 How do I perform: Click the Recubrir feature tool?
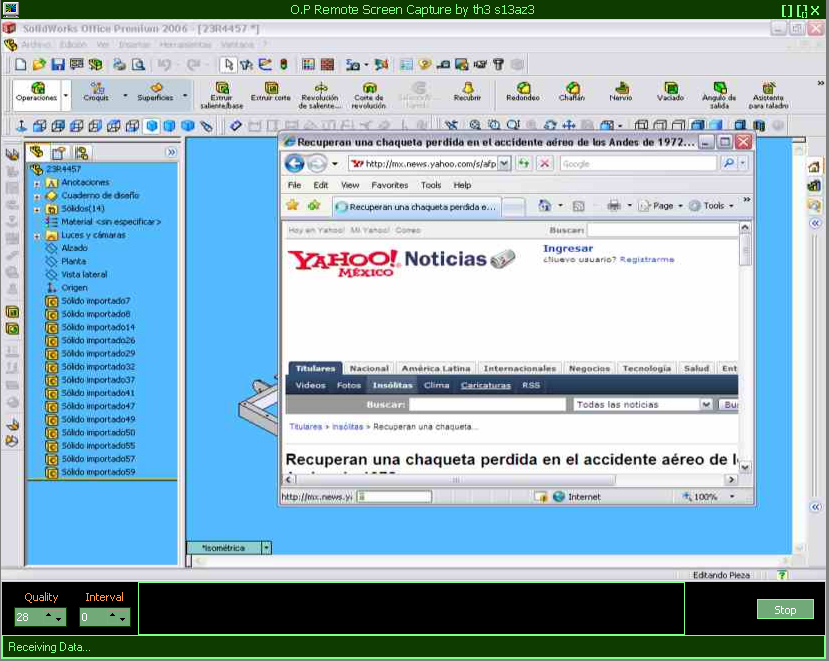(x=467, y=92)
